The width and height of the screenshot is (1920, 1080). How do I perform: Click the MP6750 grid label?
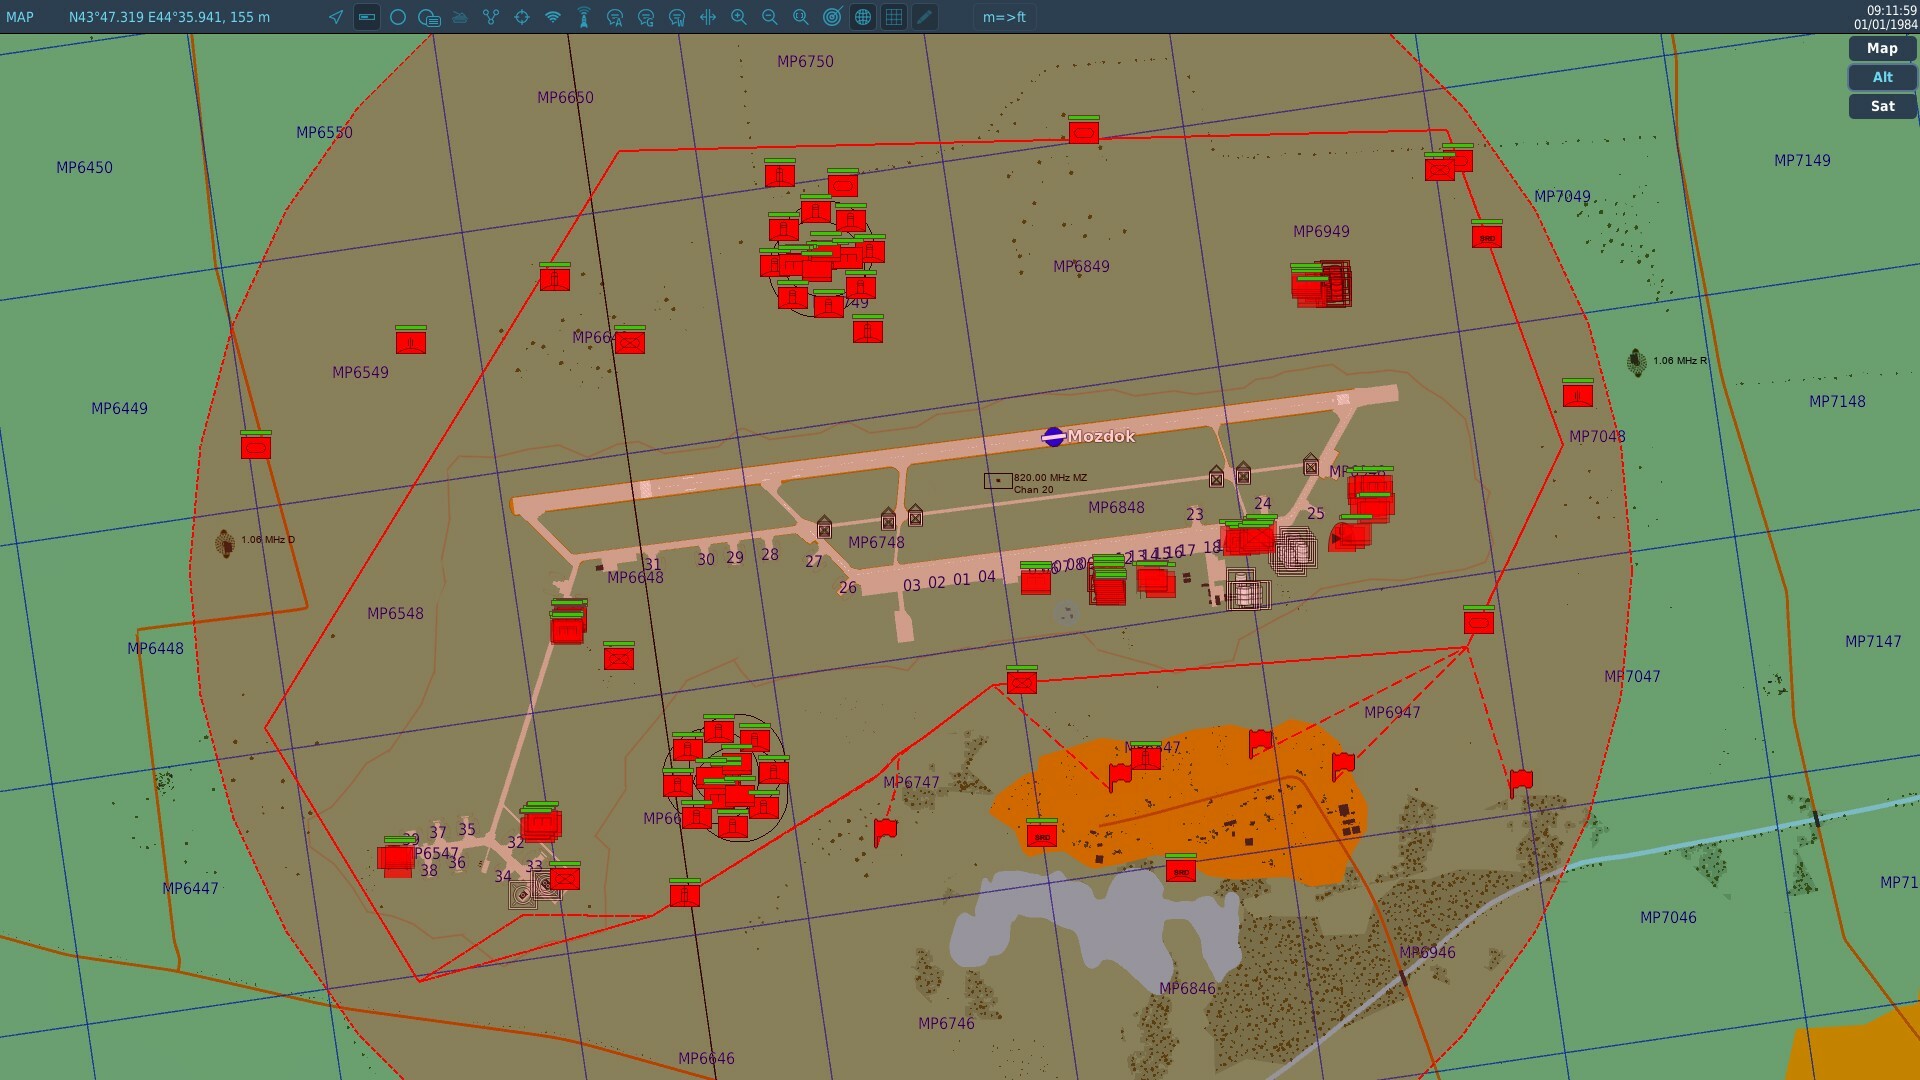(805, 61)
